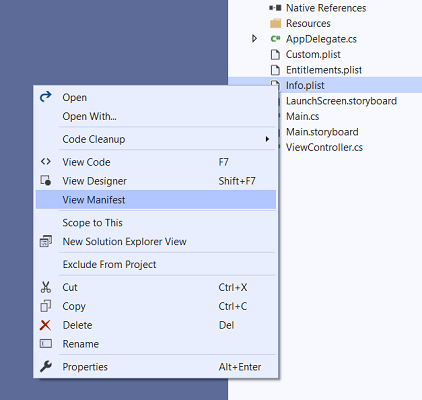Click the Rename box icon
The height and width of the screenshot is (400, 422).
[46, 344]
